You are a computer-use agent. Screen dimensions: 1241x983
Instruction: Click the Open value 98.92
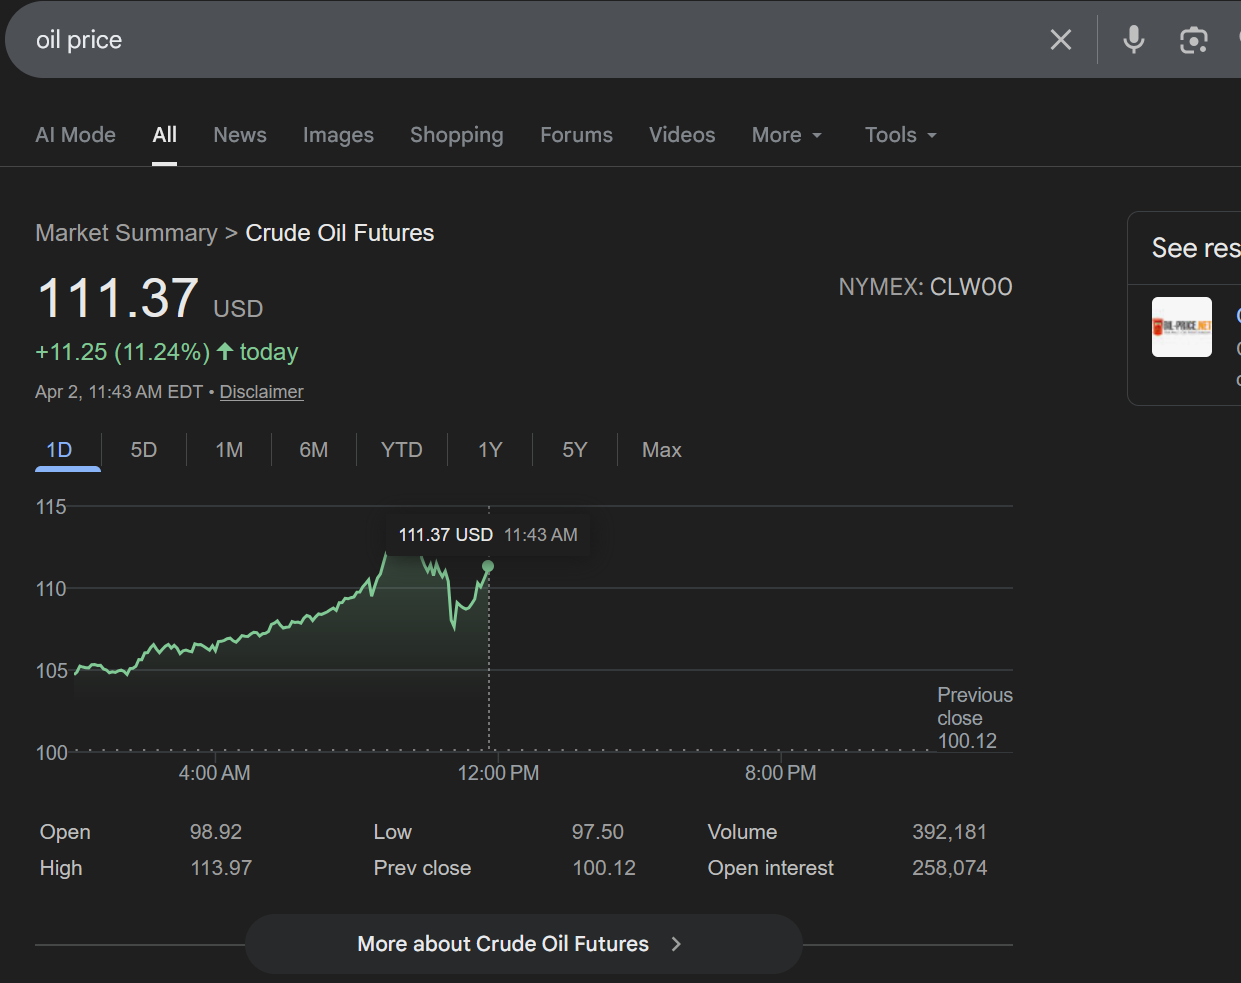[x=216, y=832]
